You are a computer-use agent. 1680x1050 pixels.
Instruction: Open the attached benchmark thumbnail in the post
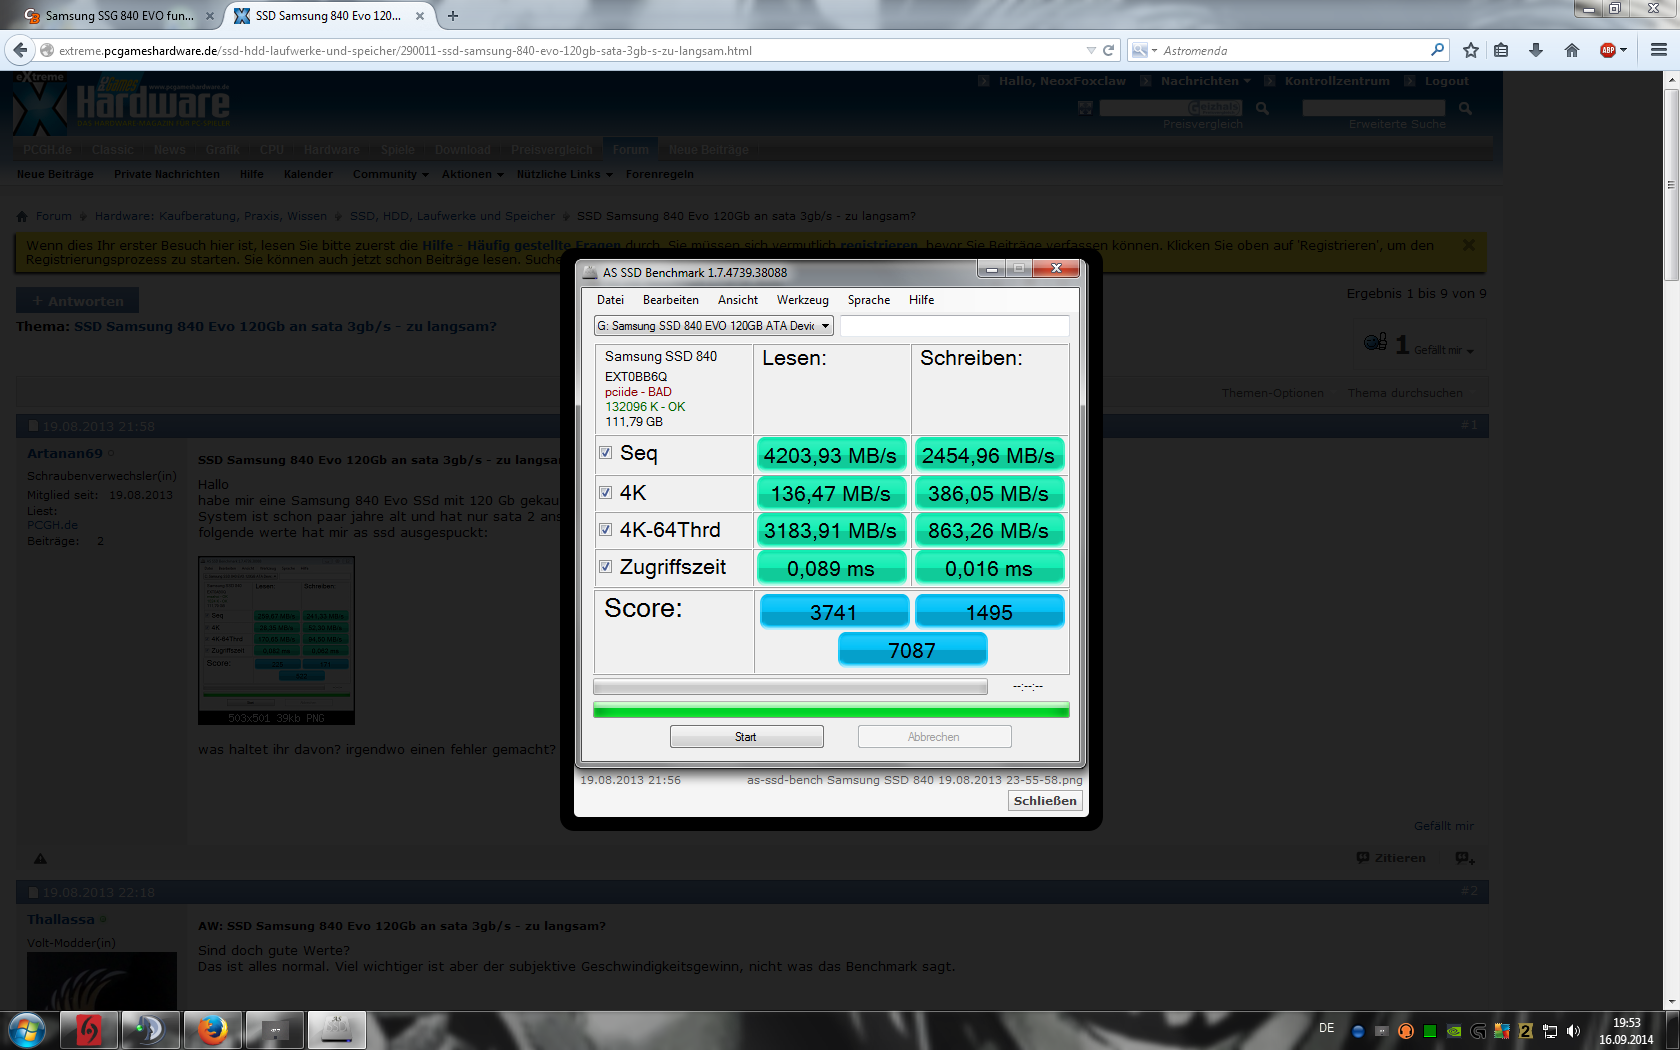pos(276,640)
